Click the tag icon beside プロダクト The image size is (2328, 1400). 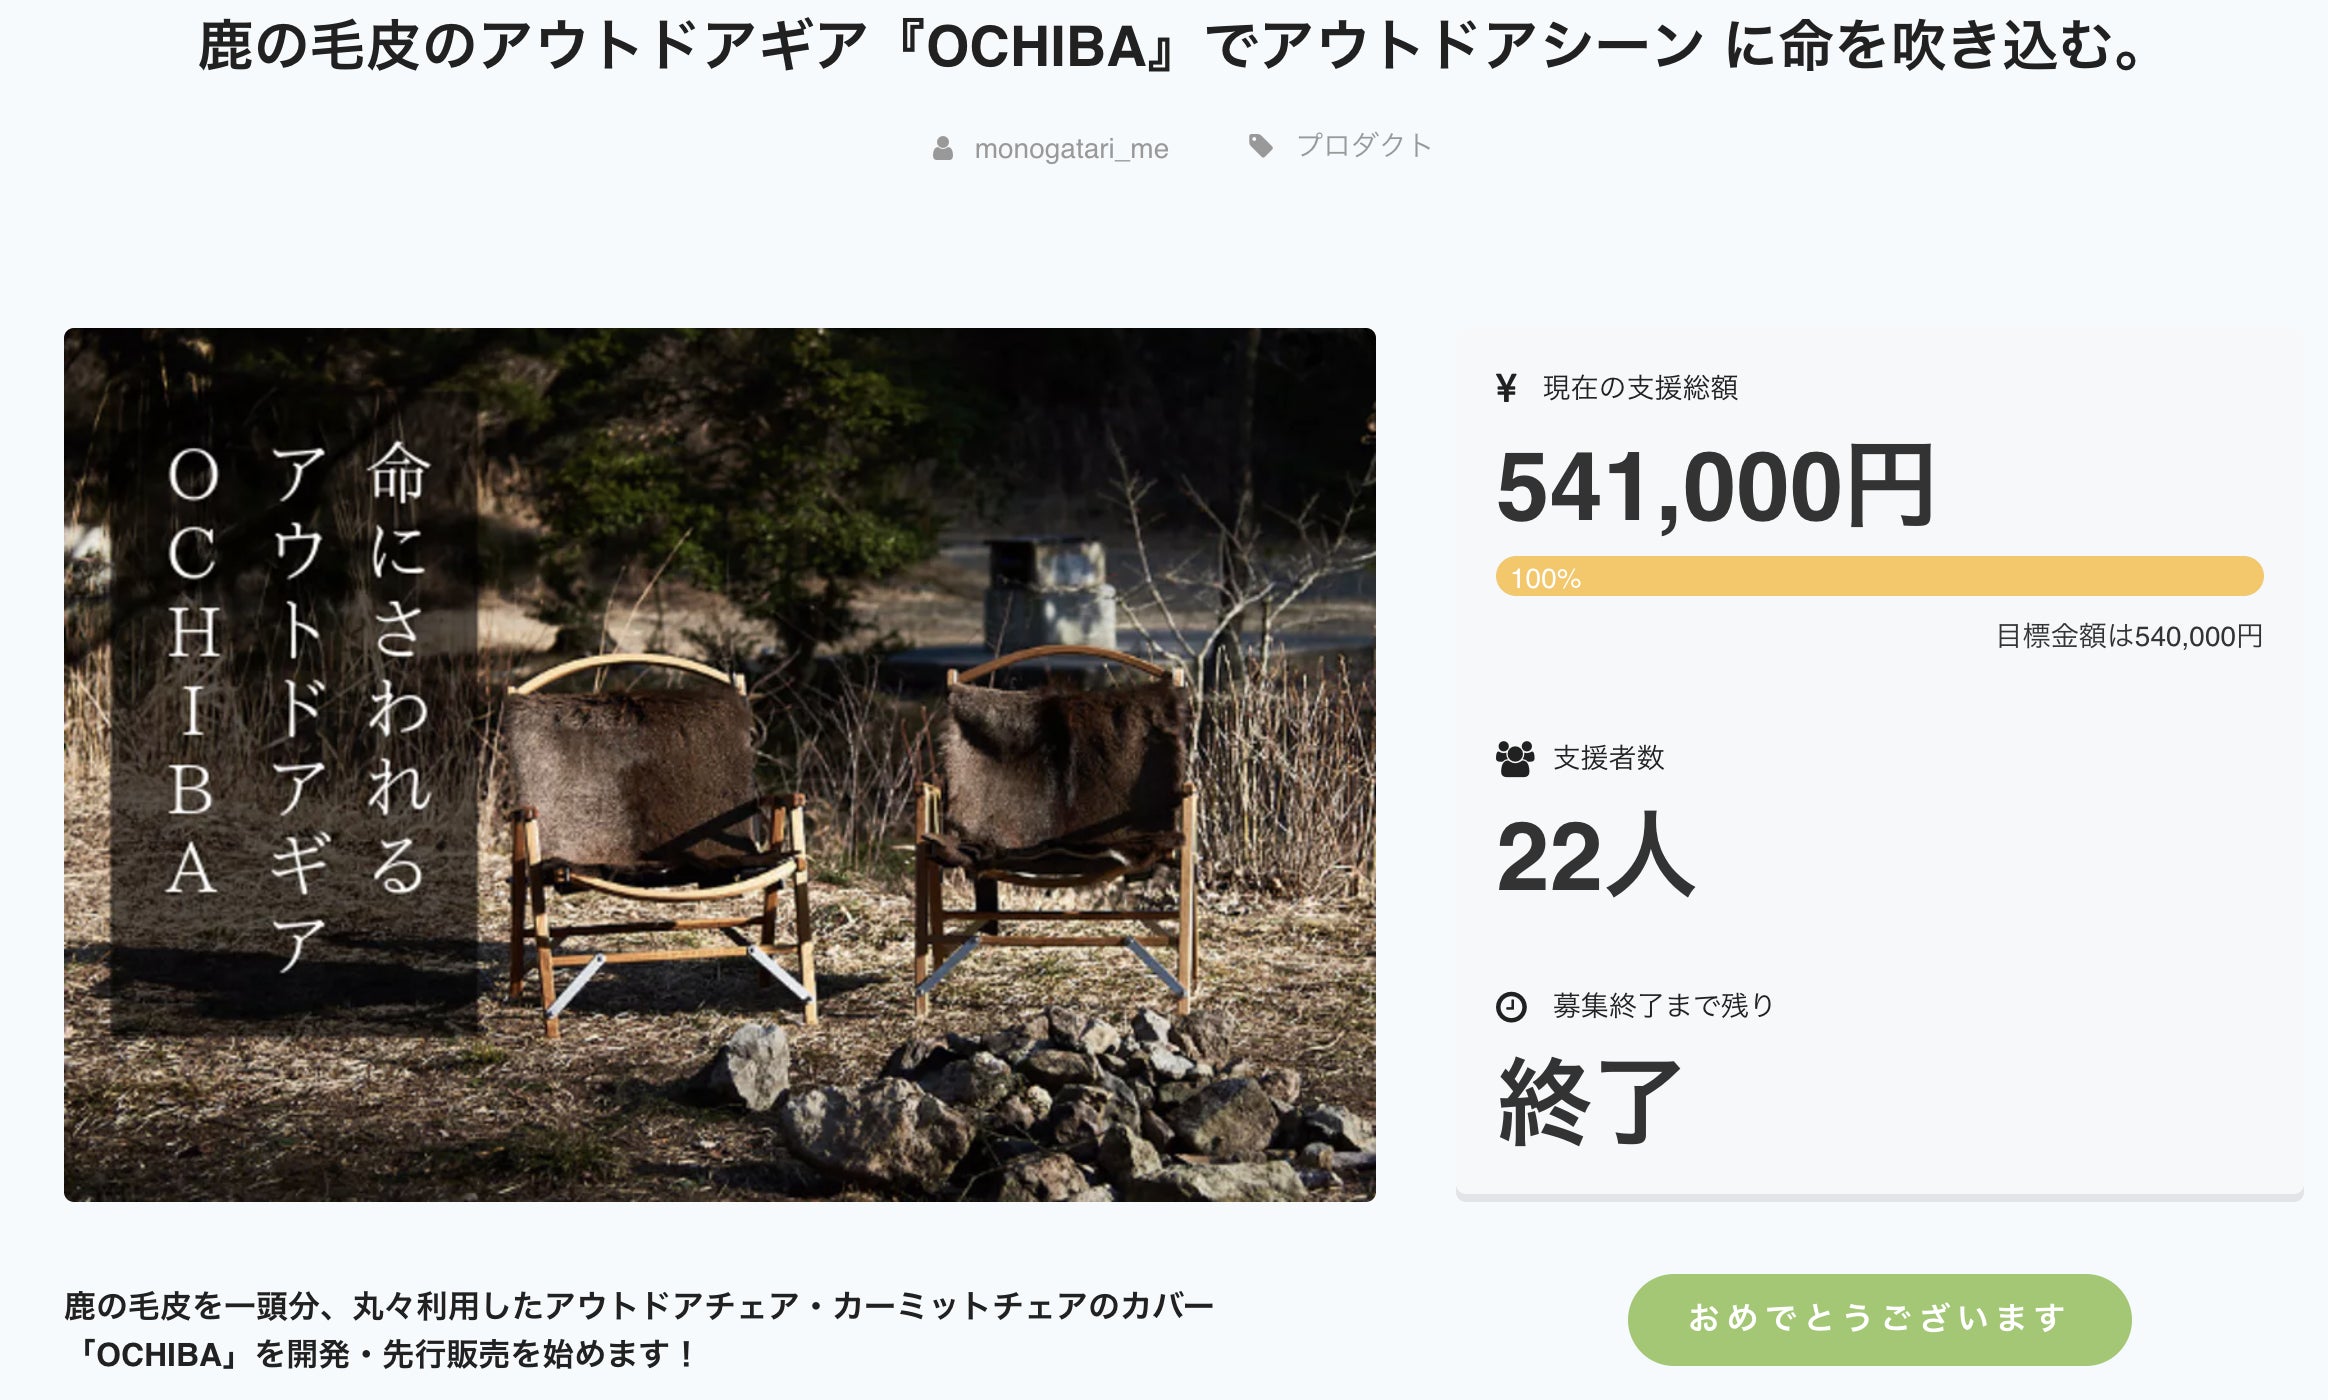1260,146
